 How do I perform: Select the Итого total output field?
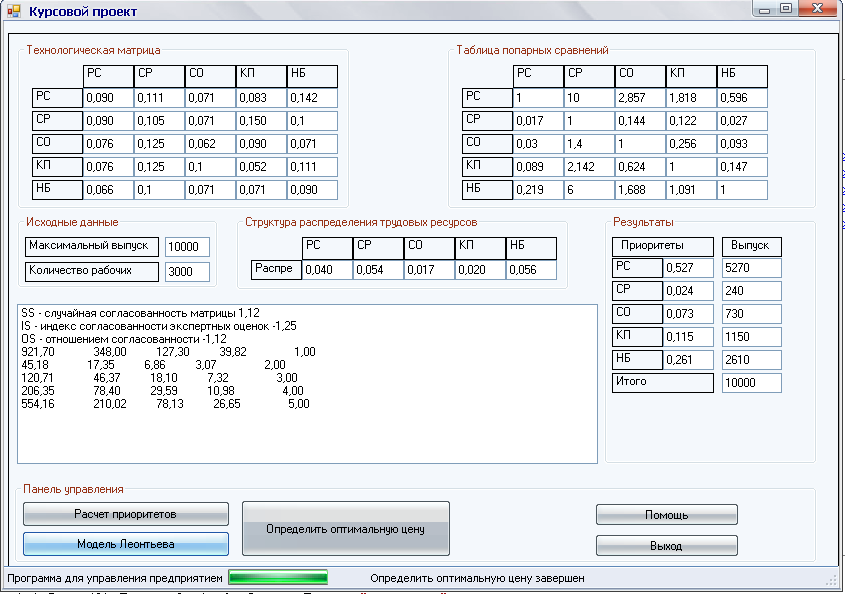(751, 383)
